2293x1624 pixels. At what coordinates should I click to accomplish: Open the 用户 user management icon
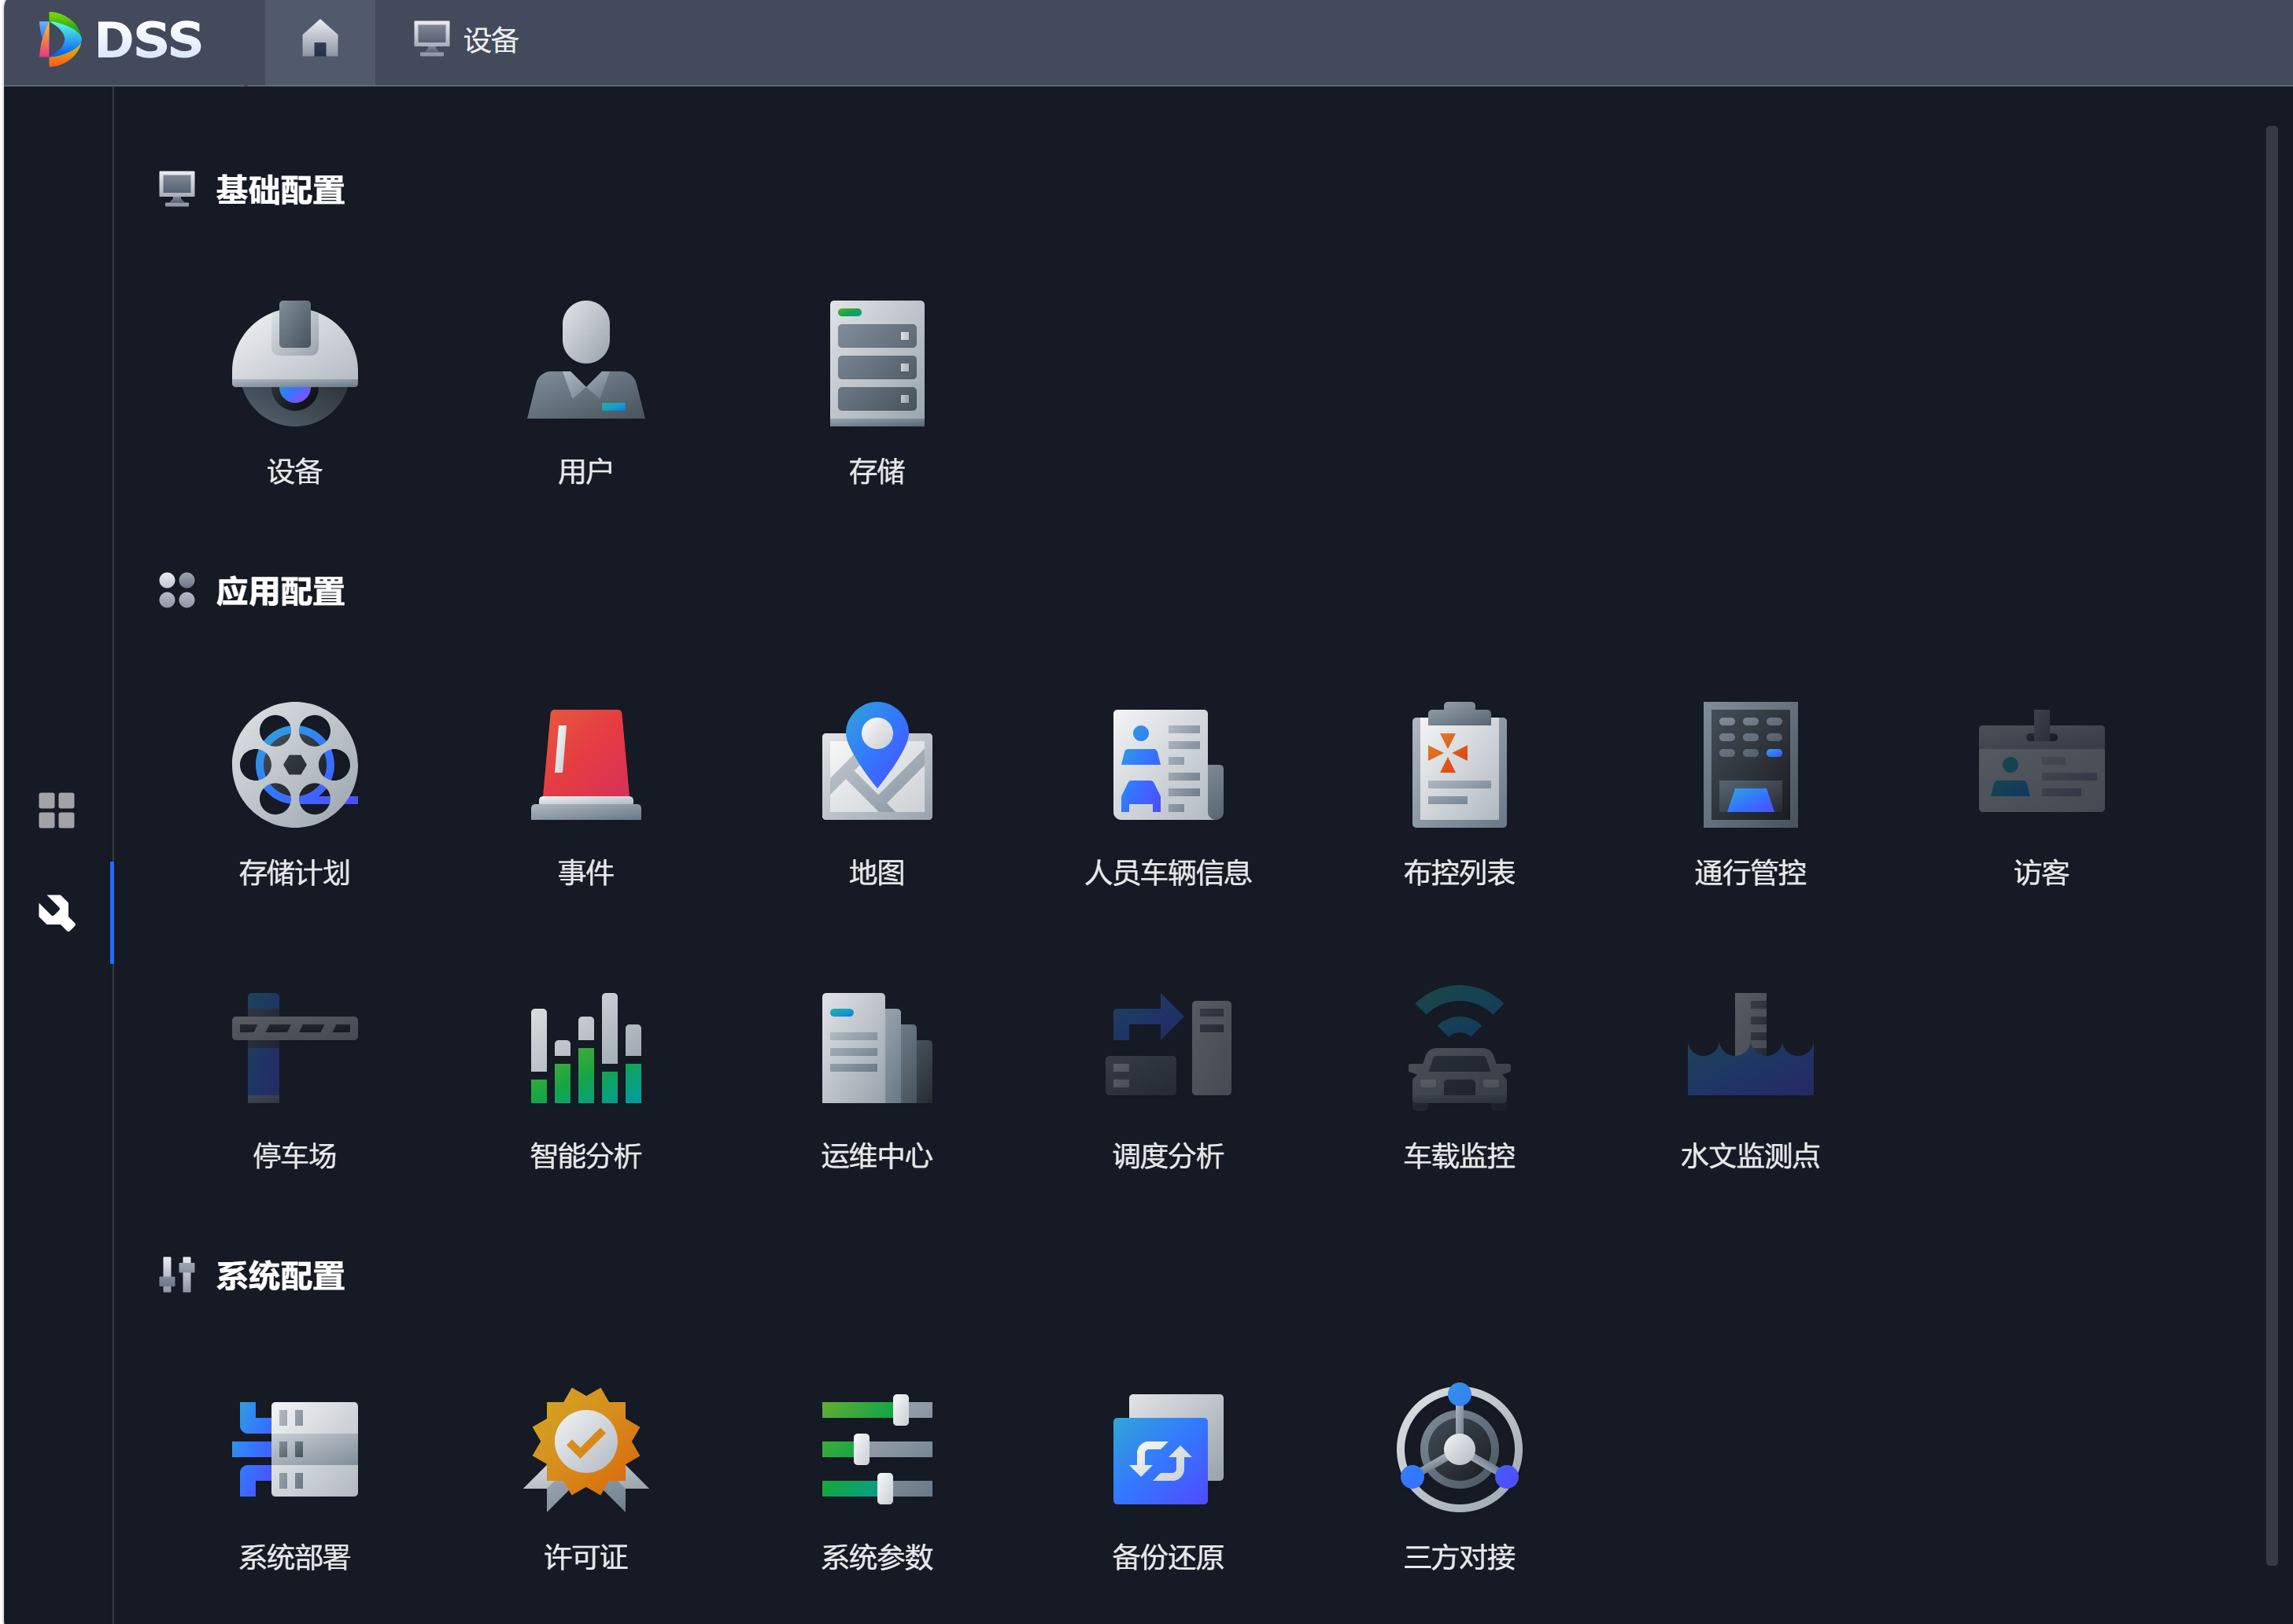[586, 360]
